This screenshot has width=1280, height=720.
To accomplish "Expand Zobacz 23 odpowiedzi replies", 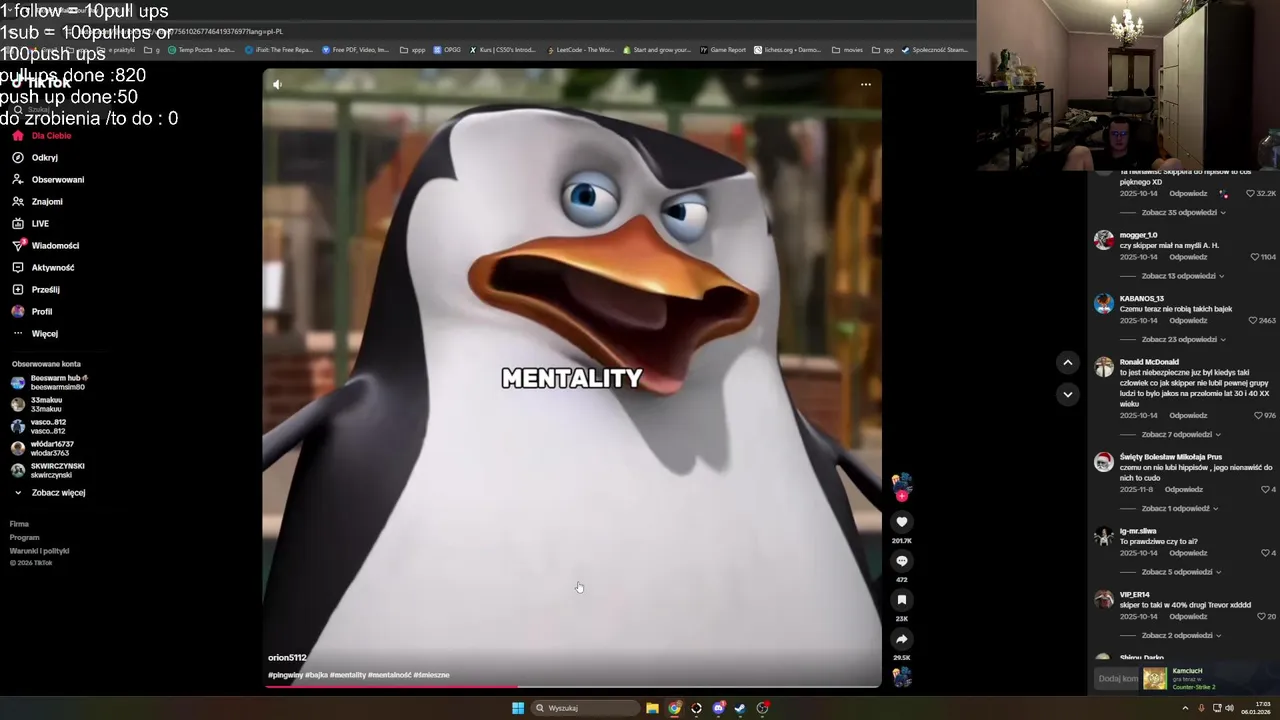I will pyautogui.click(x=1183, y=339).
